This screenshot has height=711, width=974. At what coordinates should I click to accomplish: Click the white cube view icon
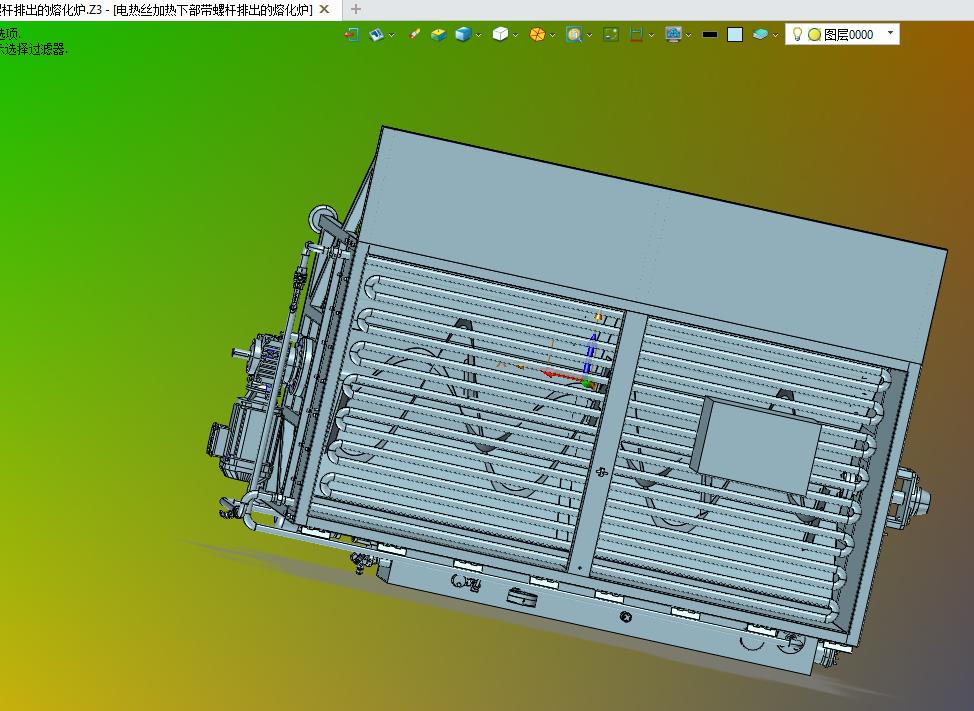pyautogui.click(x=500, y=35)
